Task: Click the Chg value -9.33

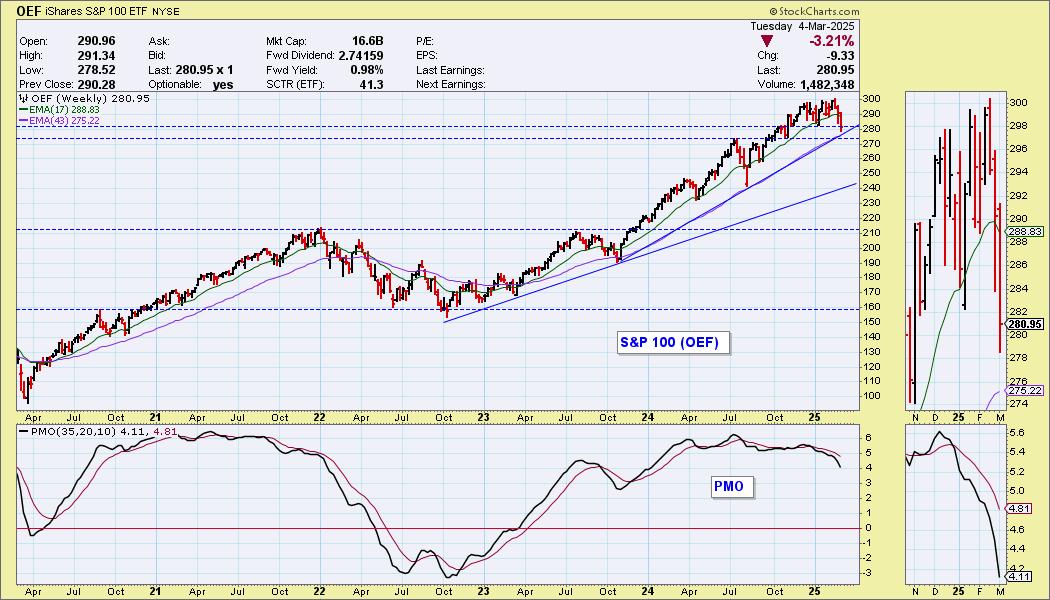Action: point(840,56)
